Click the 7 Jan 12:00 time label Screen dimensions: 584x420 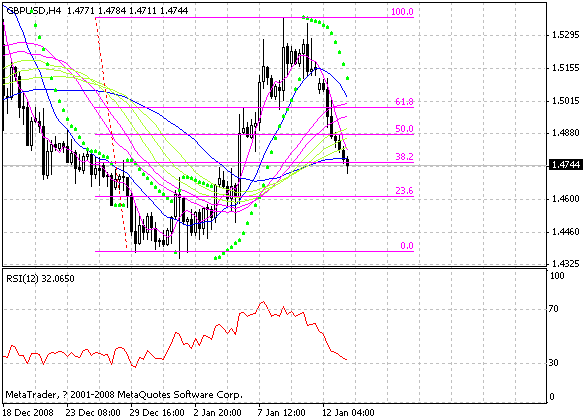[282, 413]
